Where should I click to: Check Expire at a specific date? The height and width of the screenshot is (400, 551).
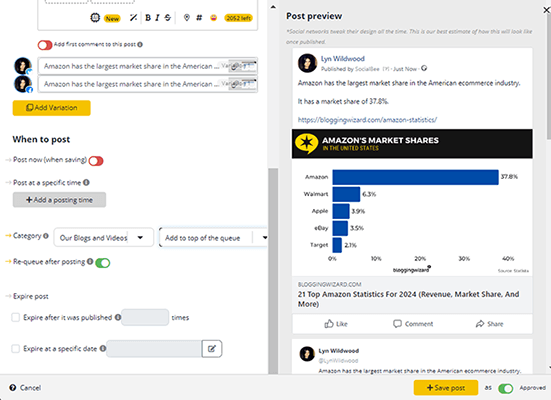[15, 349]
